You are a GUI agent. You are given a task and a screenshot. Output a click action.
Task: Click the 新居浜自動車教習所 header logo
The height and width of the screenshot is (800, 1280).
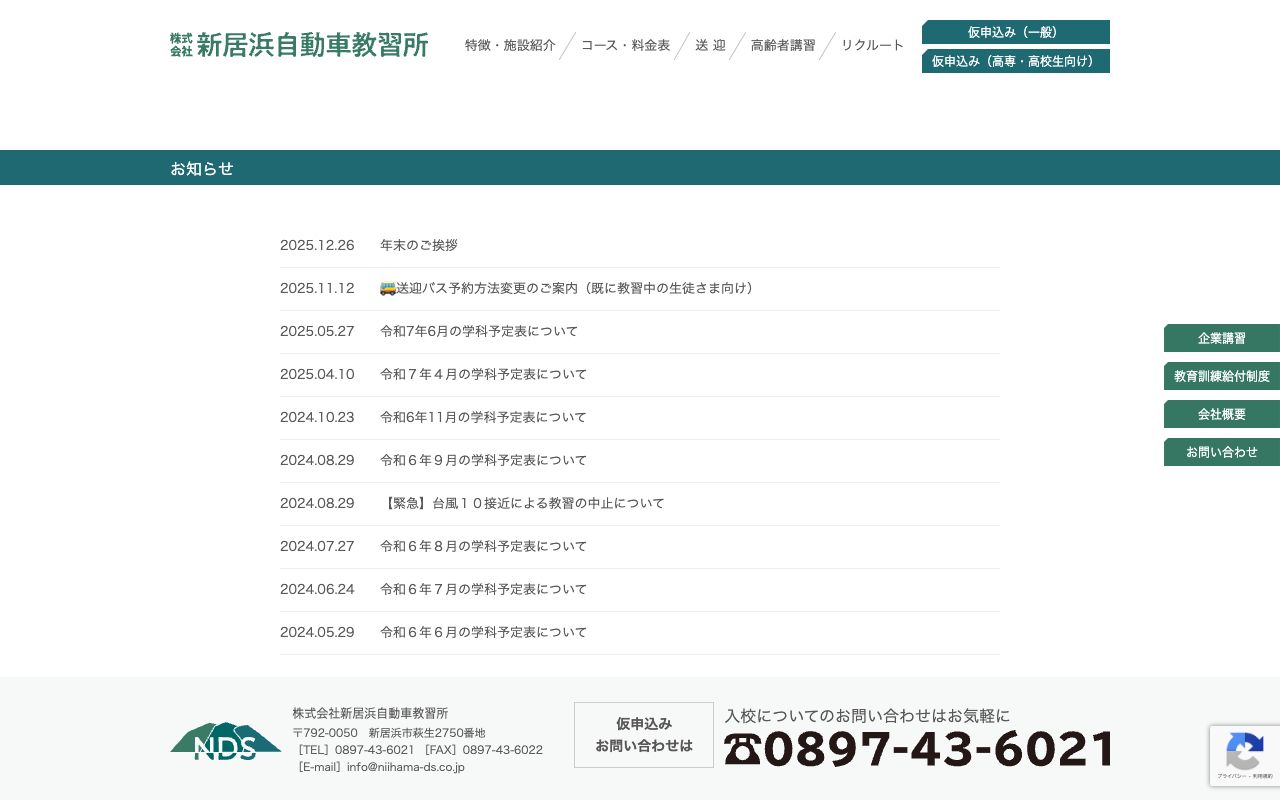pyautogui.click(x=298, y=45)
